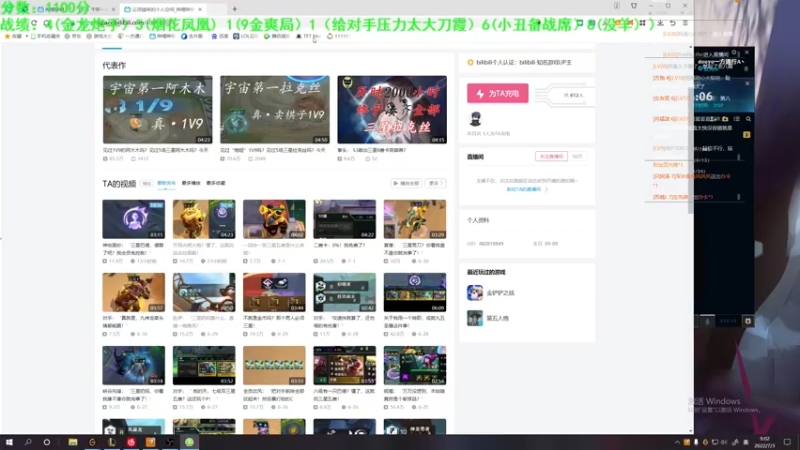800x450 pixels.
Task: Open the star favorites bookmark
Action: click(14, 36)
